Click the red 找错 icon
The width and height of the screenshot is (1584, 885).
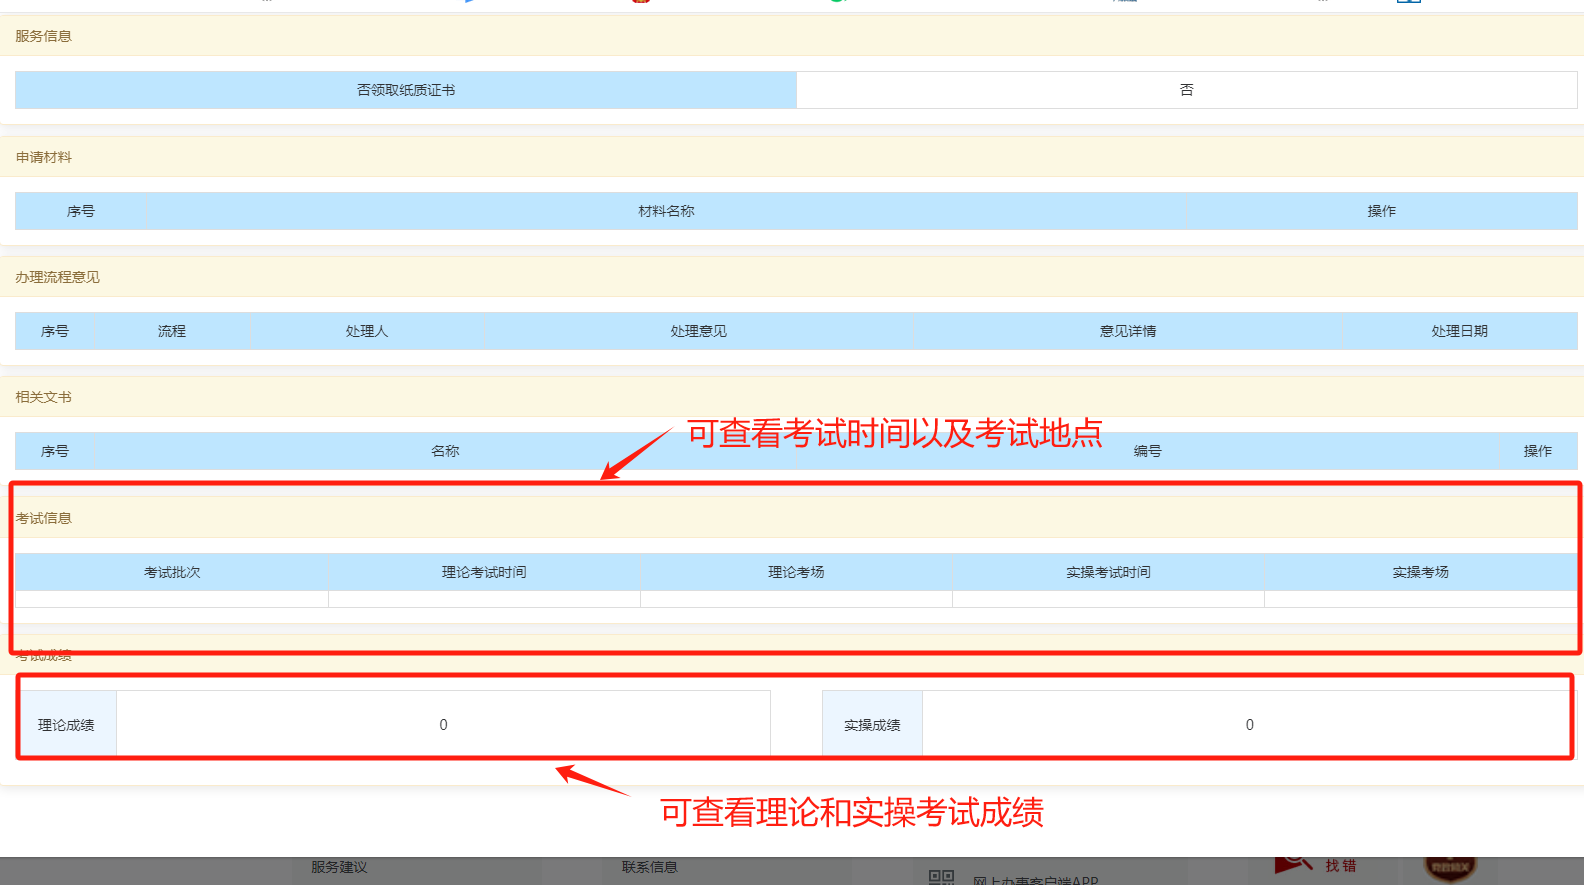pos(1294,865)
